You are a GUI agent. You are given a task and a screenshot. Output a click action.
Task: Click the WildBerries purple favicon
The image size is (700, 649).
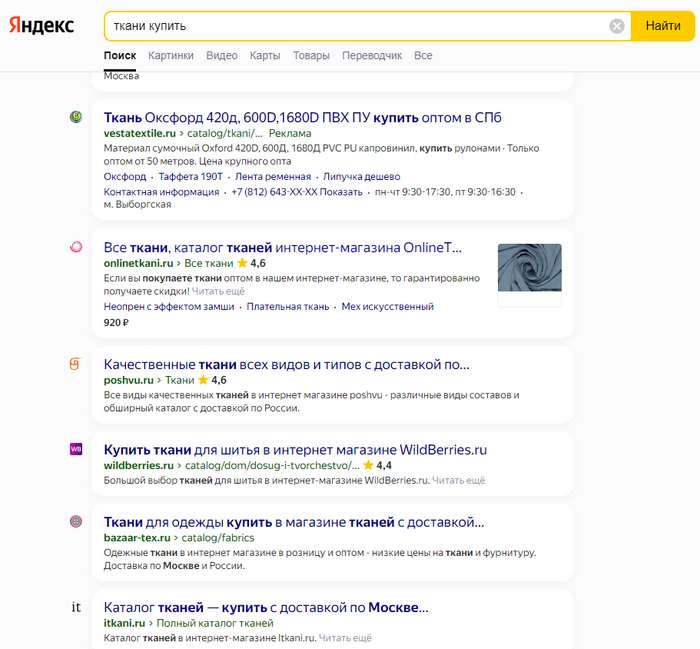pos(76,449)
